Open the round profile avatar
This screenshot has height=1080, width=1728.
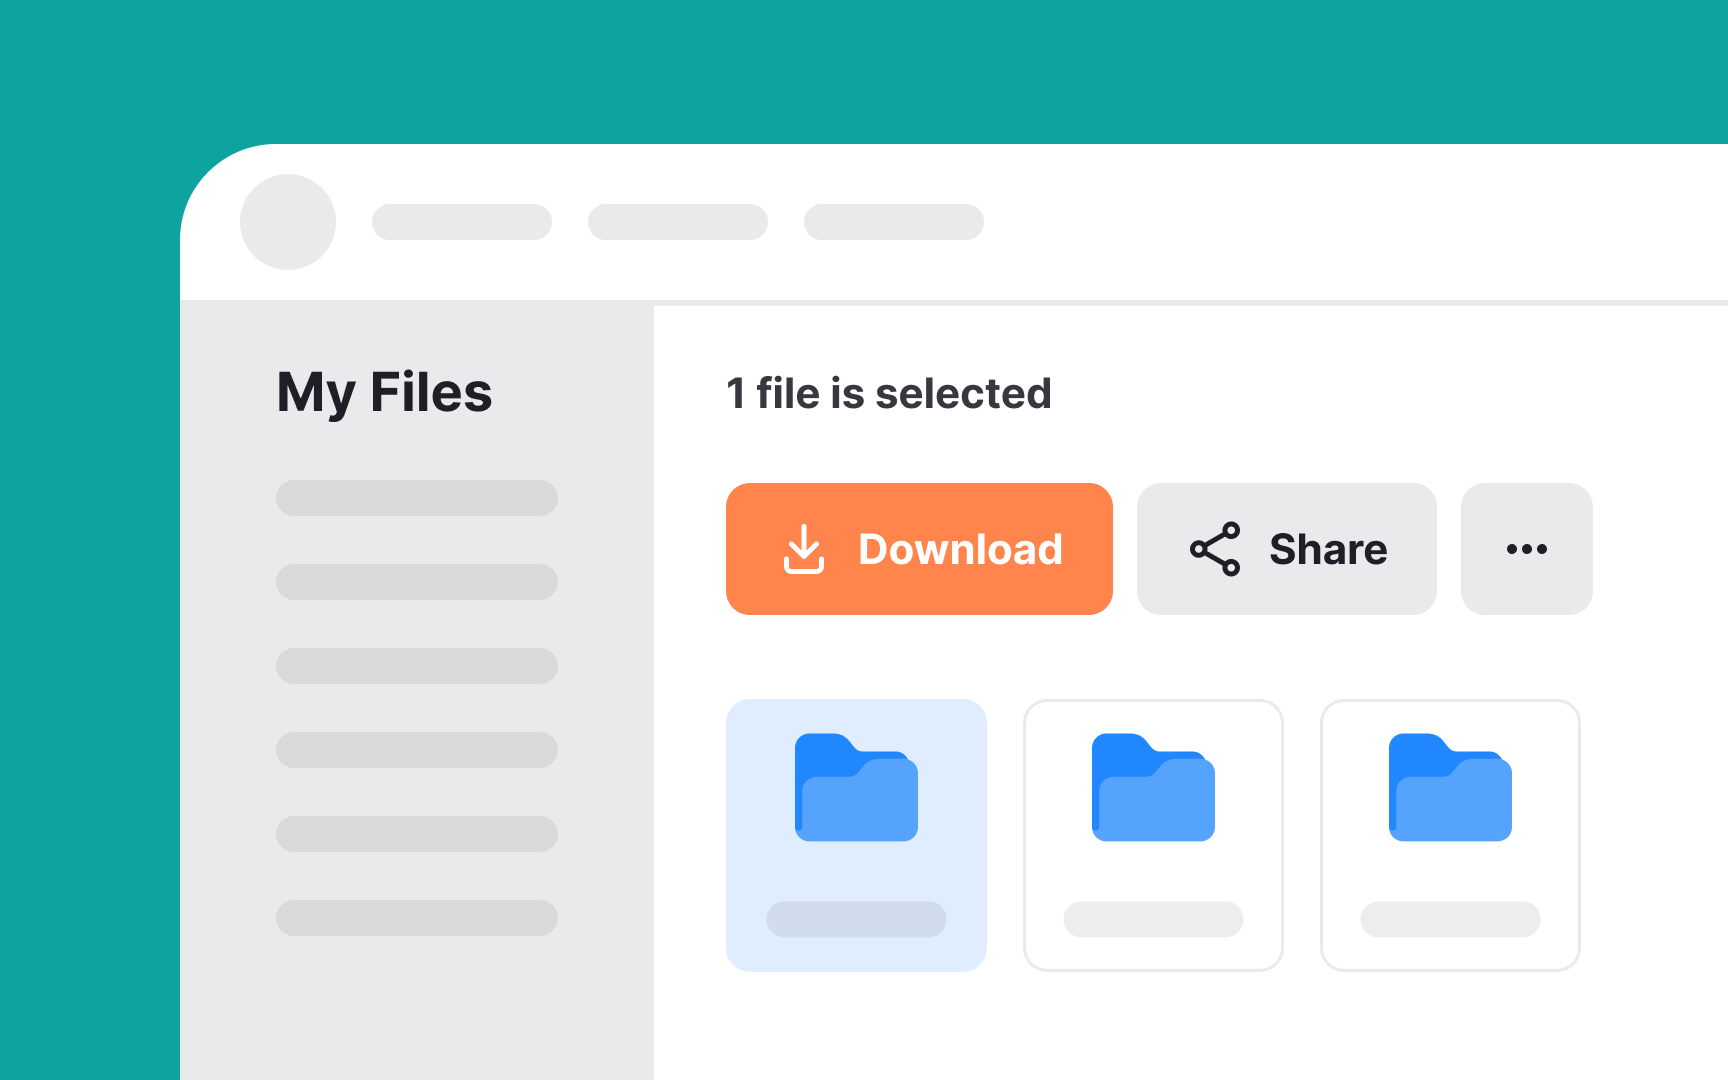[x=288, y=222]
